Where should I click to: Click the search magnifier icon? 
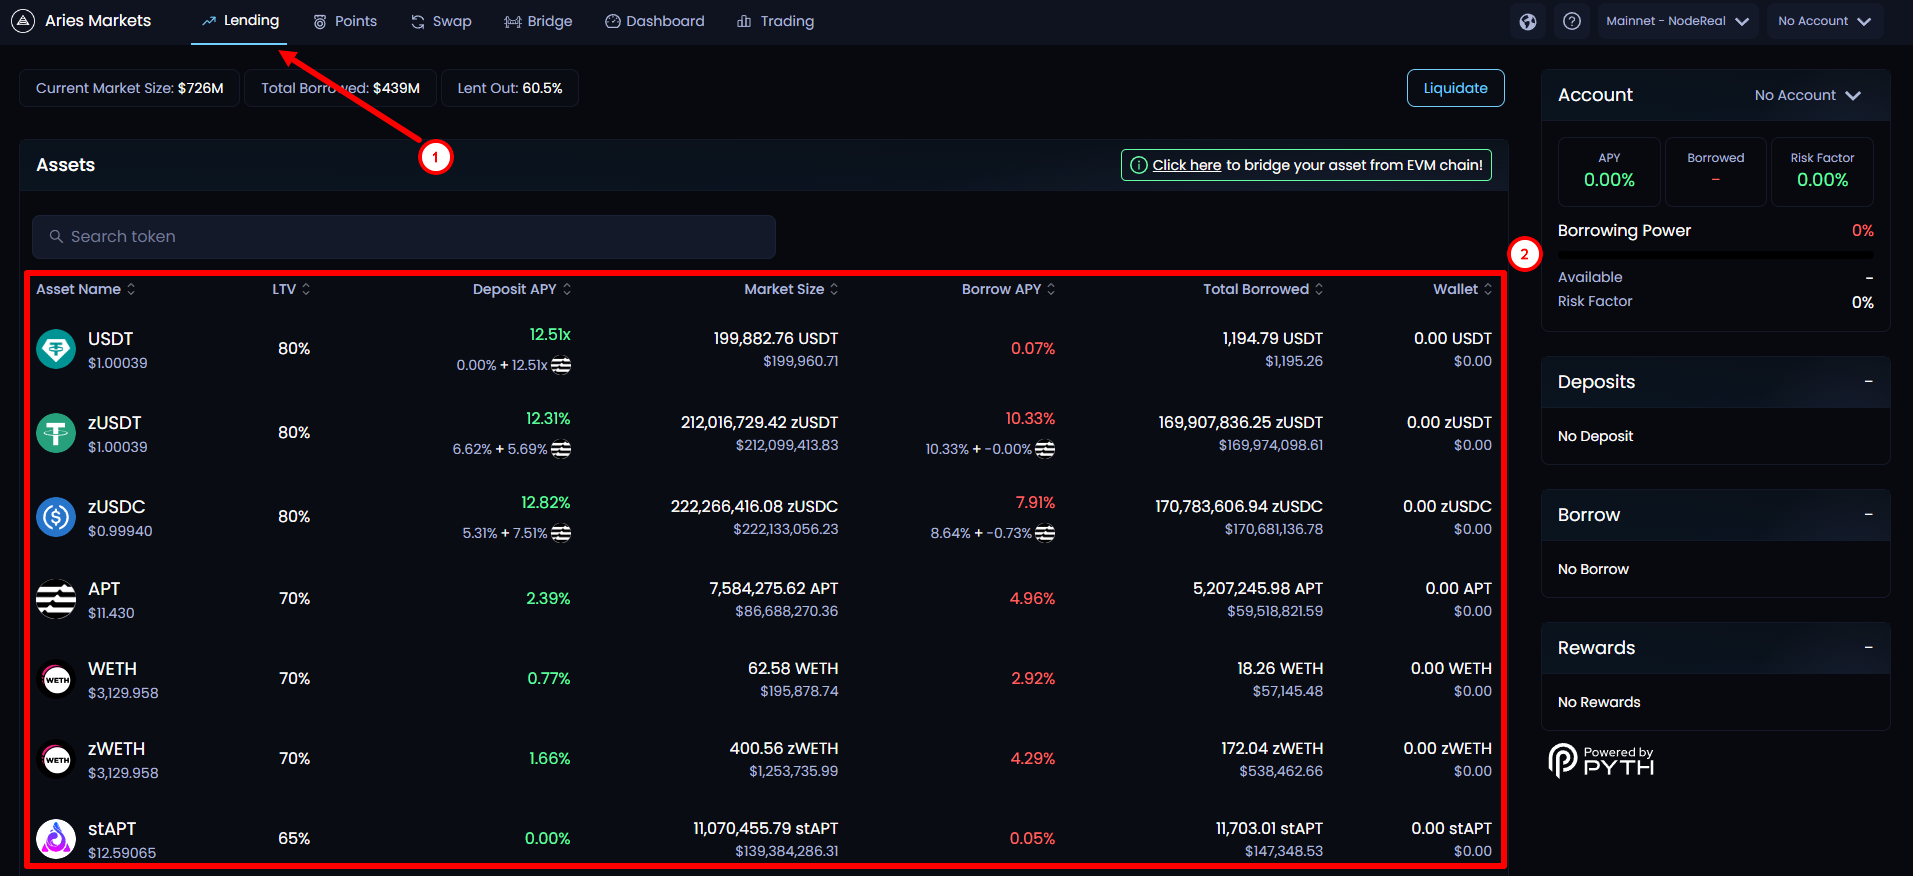[56, 237]
